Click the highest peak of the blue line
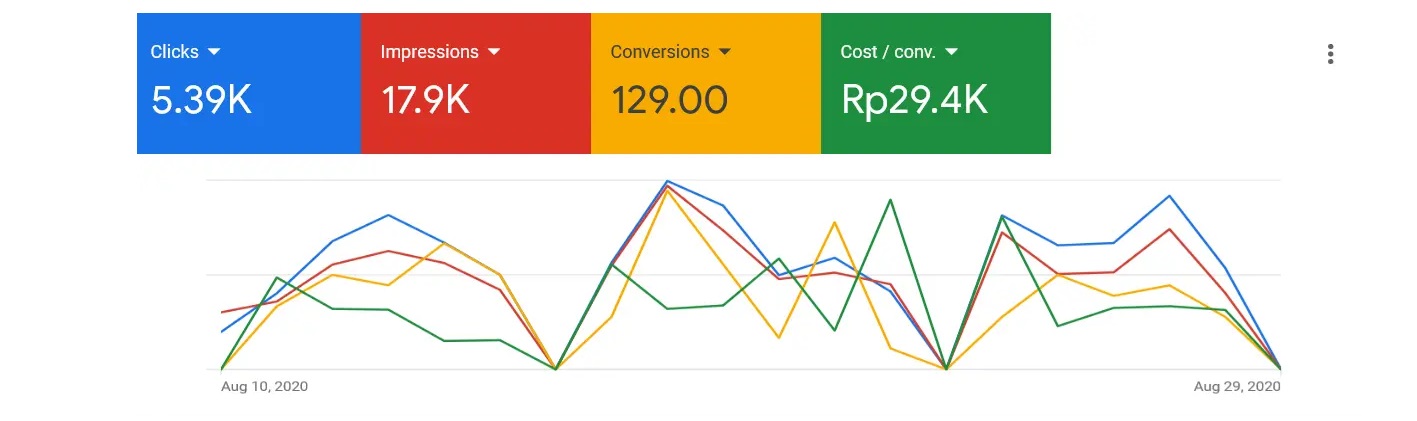1417x421 pixels. pos(667,182)
